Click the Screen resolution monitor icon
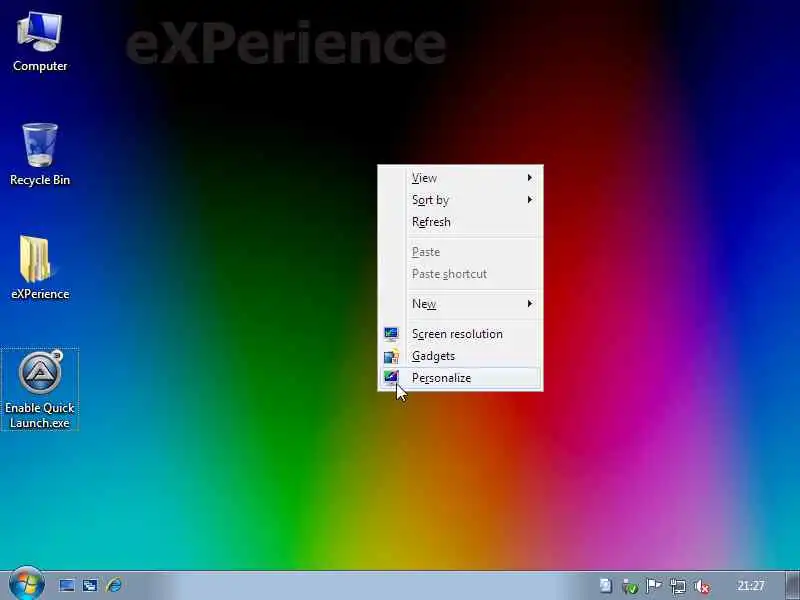This screenshot has height=600, width=800. [391, 334]
